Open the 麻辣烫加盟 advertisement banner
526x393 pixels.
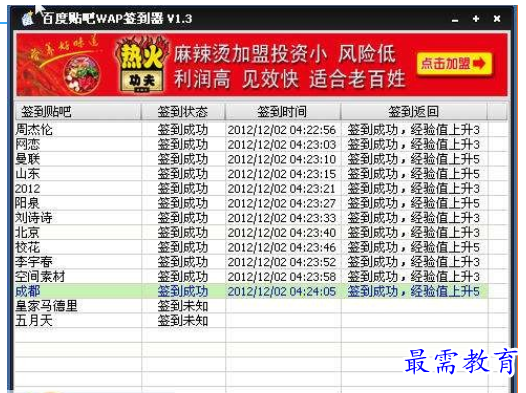[262, 64]
